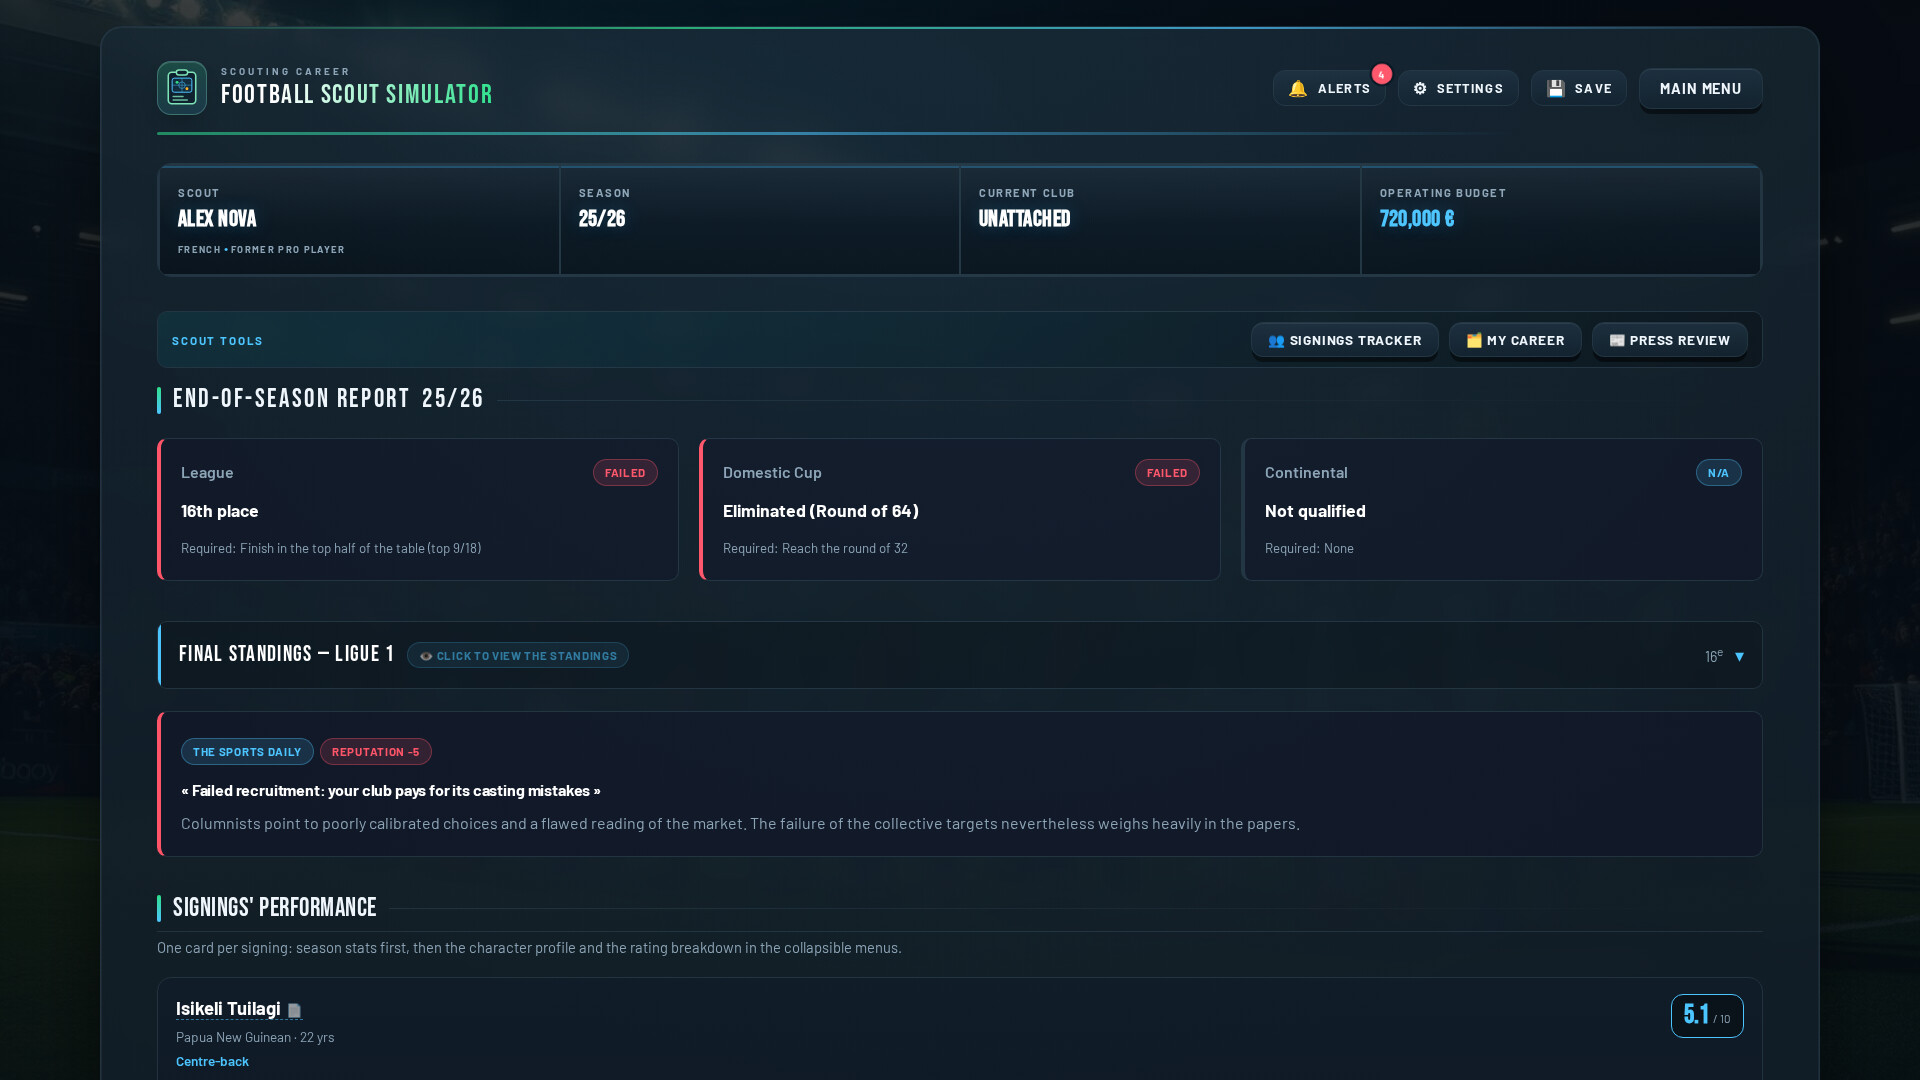Click the 720,000 € operating budget value
The width and height of the screenshot is (1920, 1080).
(1417, 219)
